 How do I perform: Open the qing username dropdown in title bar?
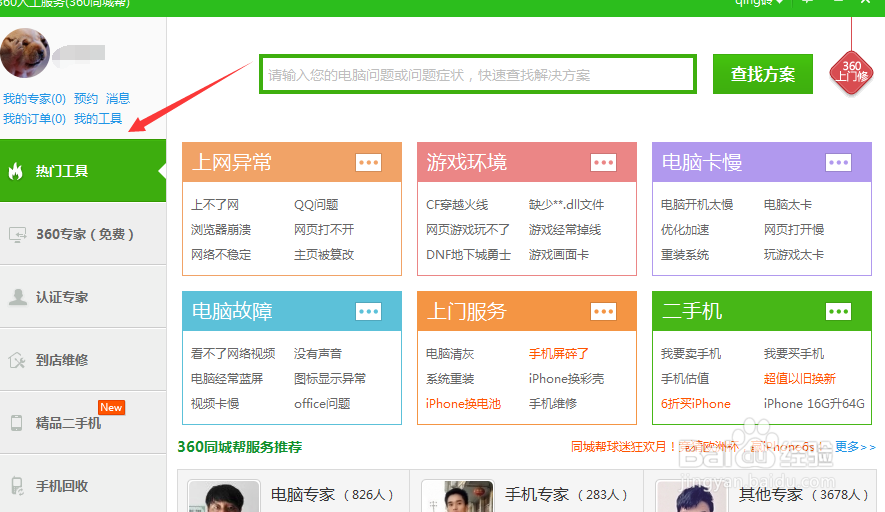click(759, 3)
